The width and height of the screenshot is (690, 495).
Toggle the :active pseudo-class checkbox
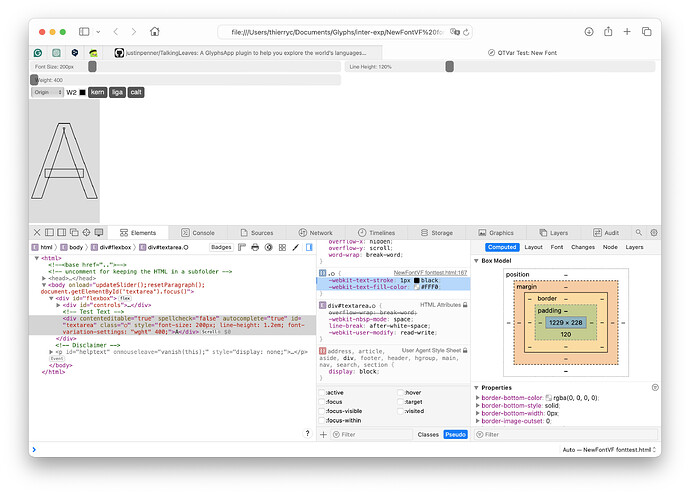tap(322, 392)
